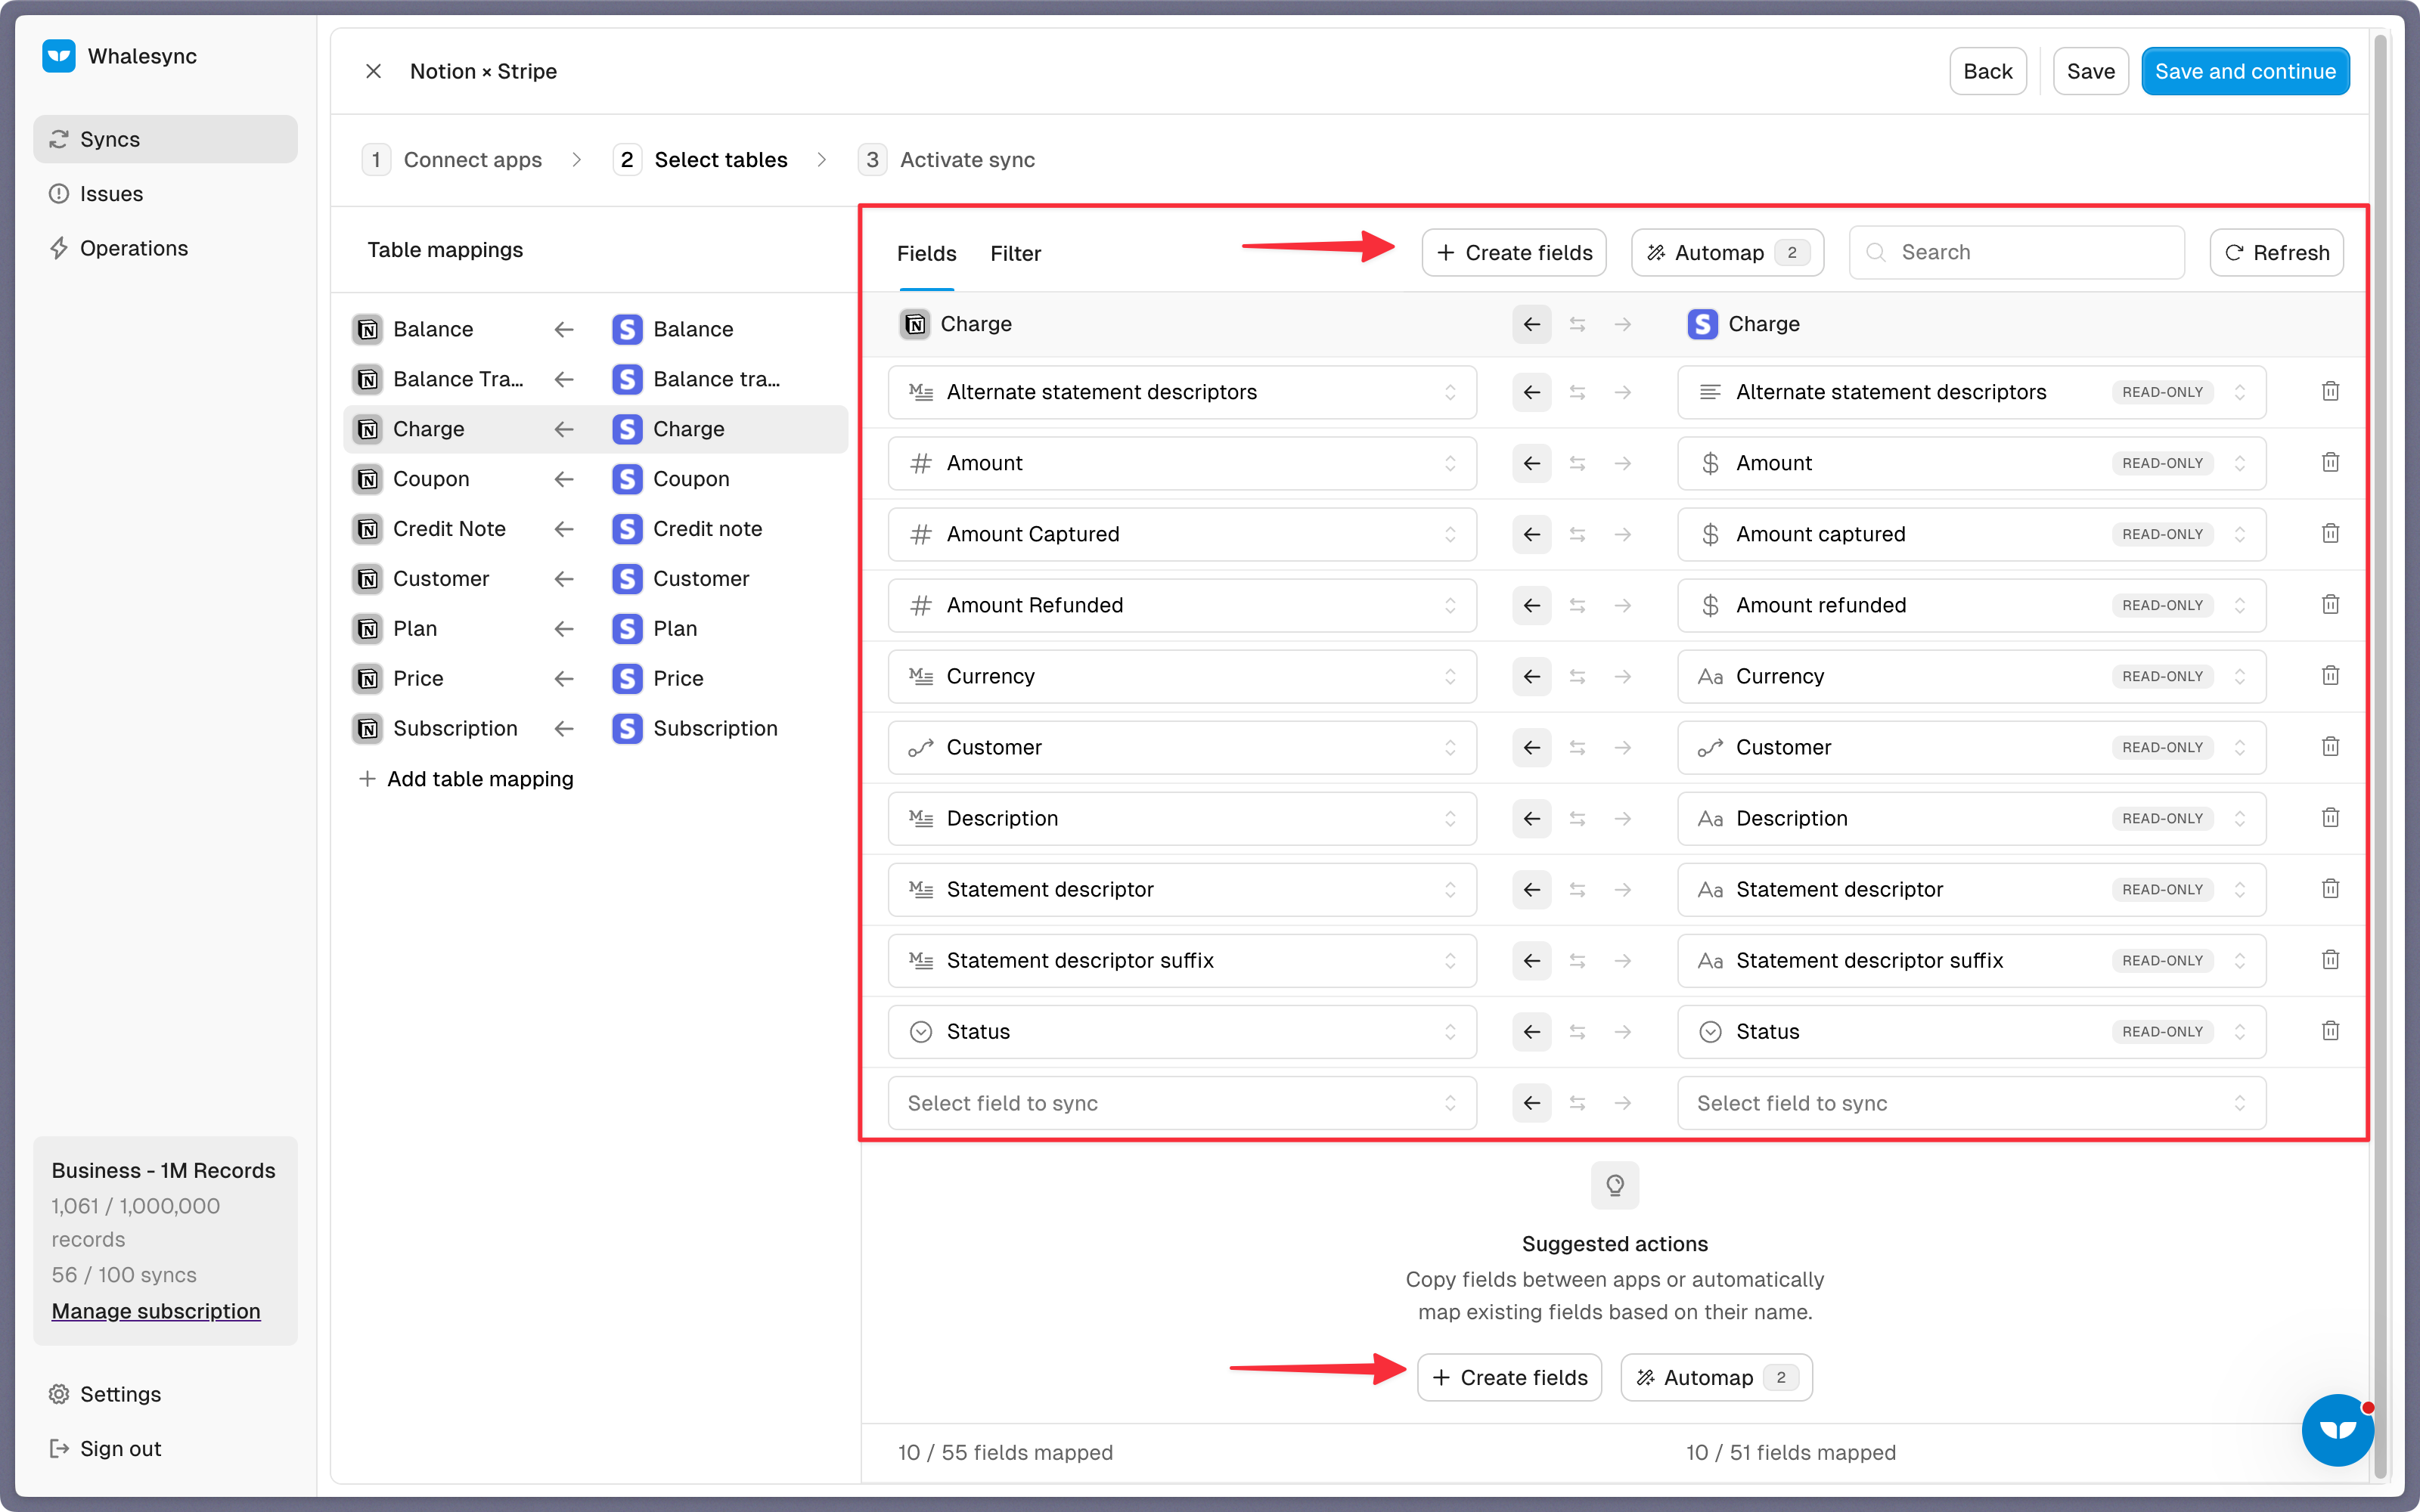Open the Syncs sidebar section

(x=165, y=139)
